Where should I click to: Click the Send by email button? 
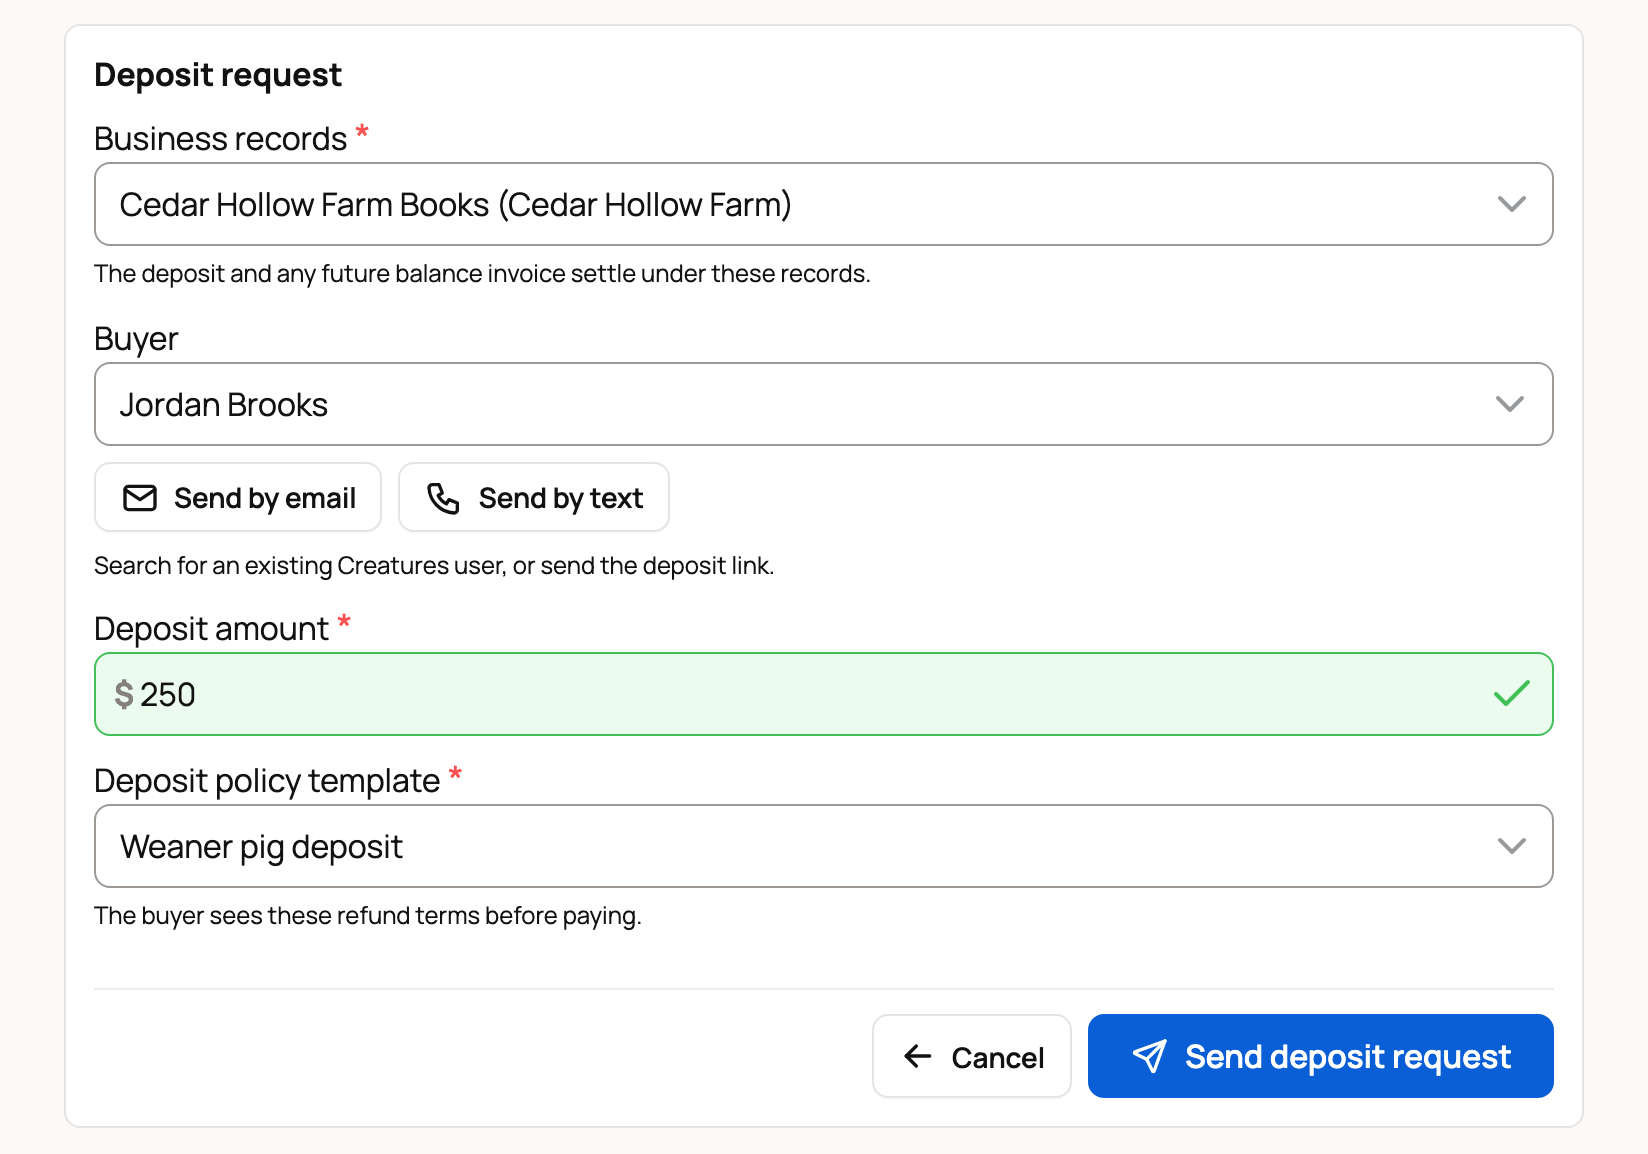[238, 497]
